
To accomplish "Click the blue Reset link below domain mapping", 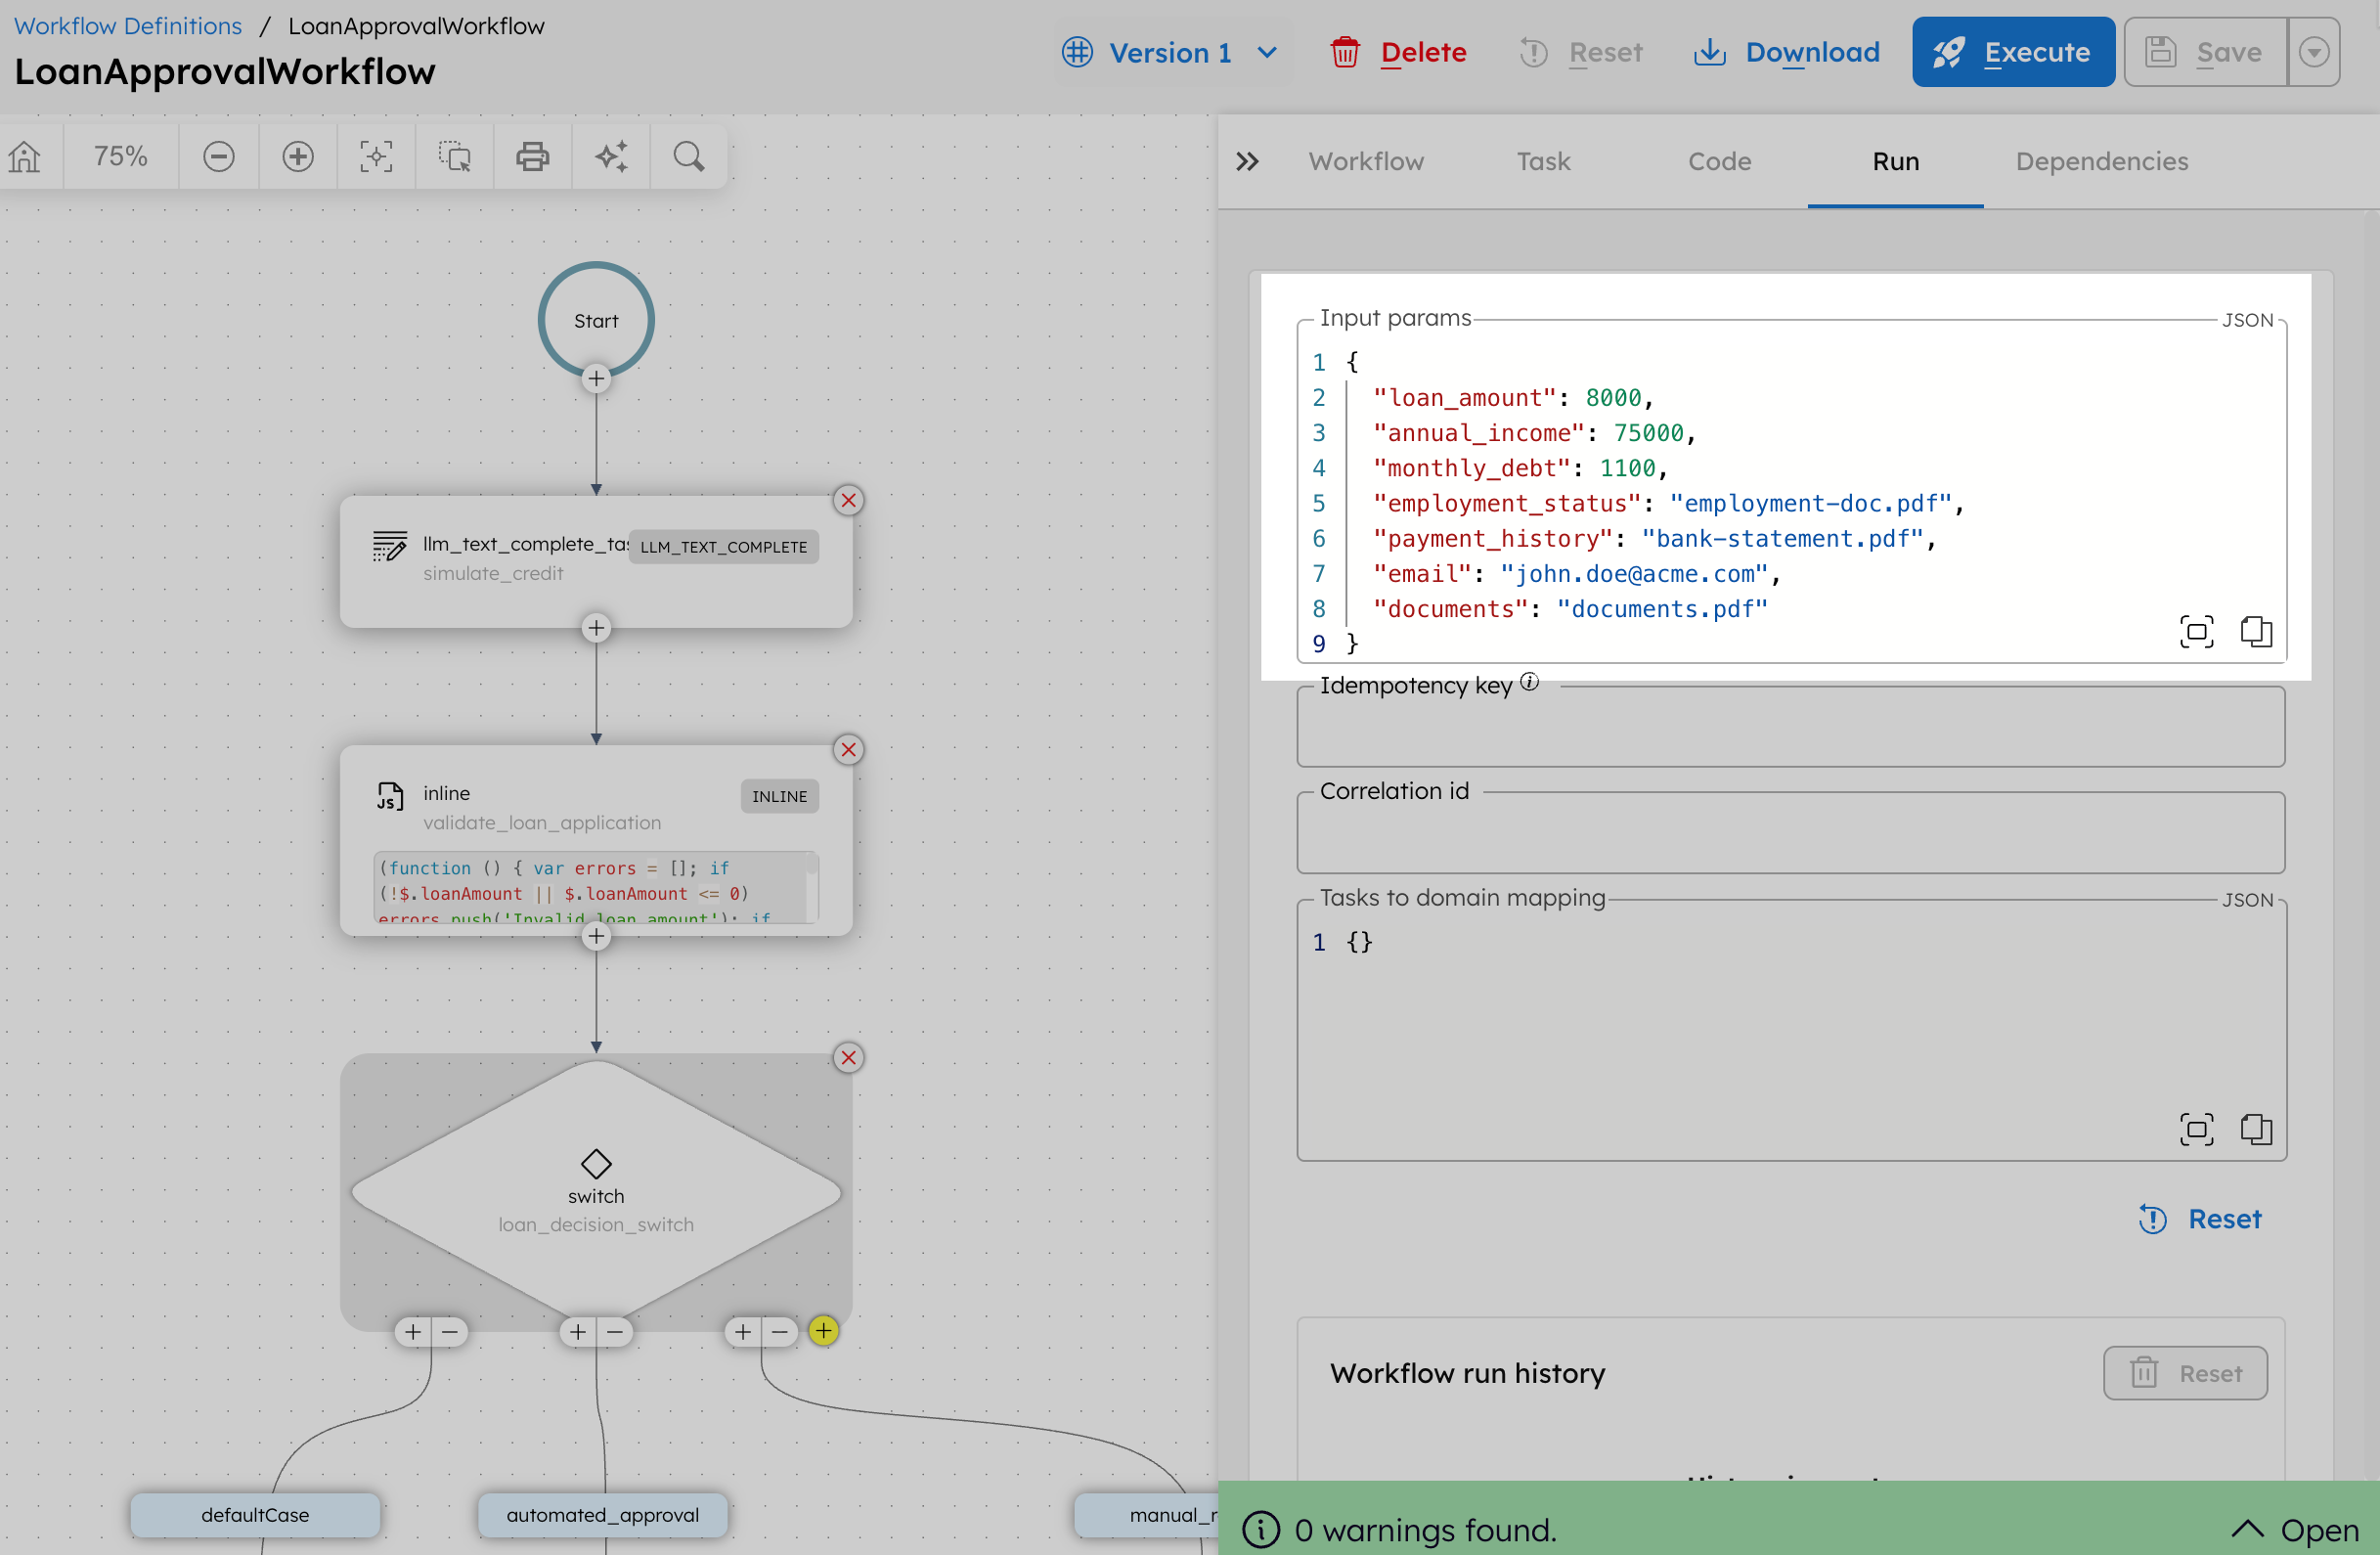I will (2200, 1219).
